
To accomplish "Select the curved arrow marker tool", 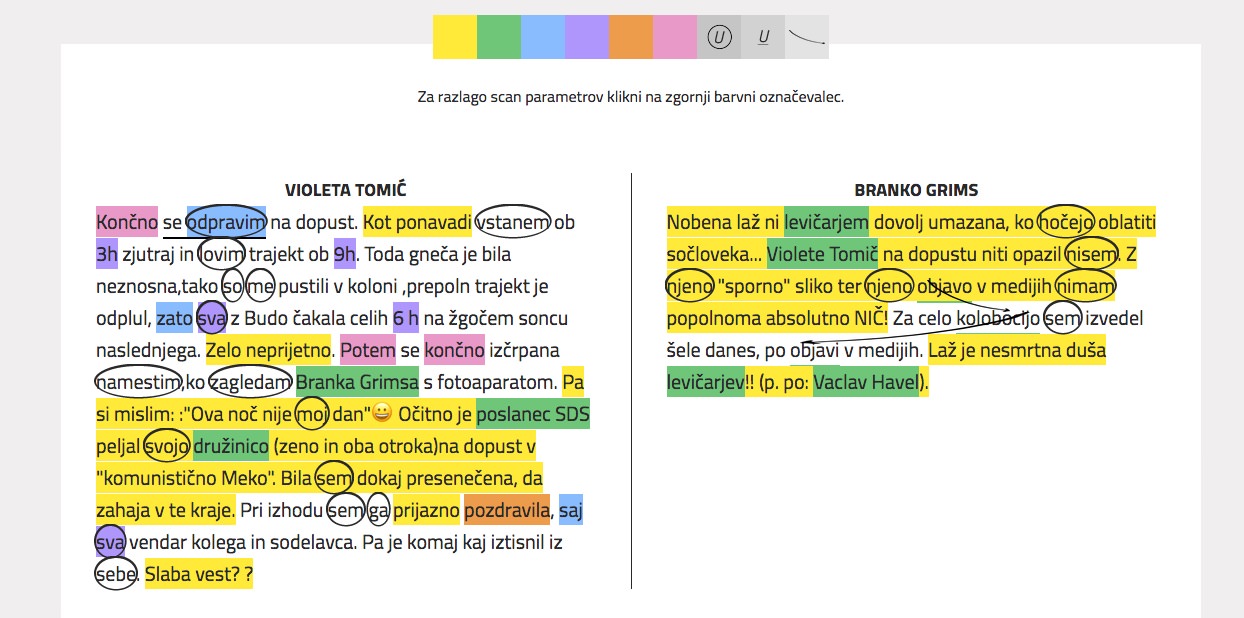I will pos(807,37).
